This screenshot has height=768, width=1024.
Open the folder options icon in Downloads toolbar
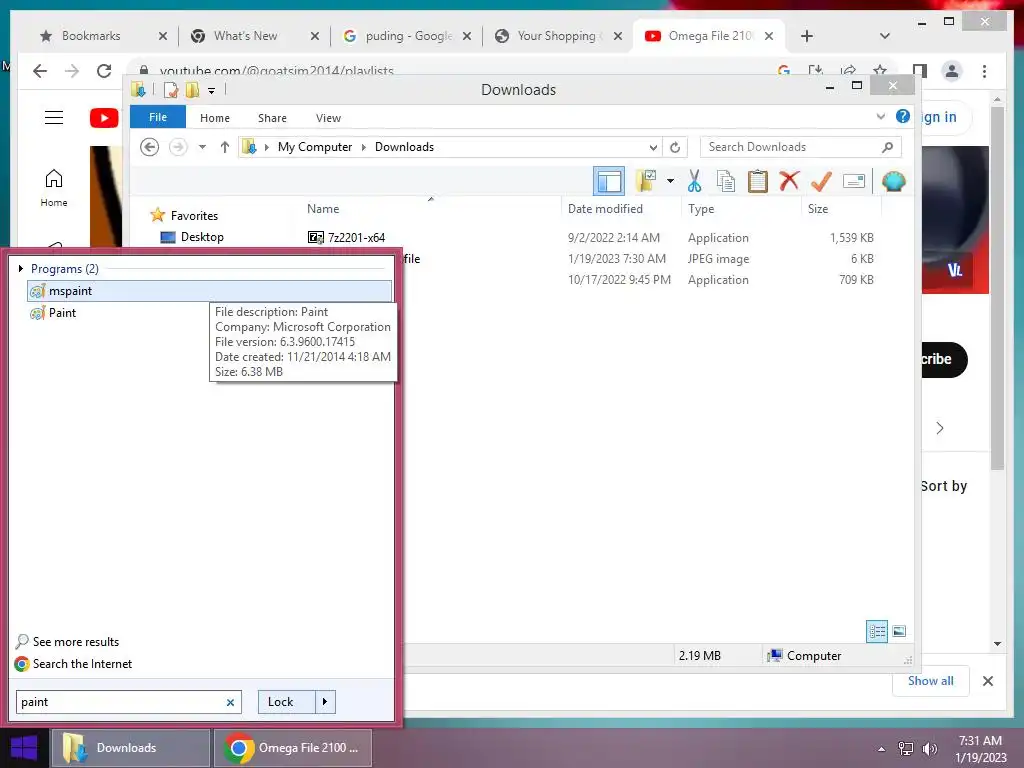646,181
